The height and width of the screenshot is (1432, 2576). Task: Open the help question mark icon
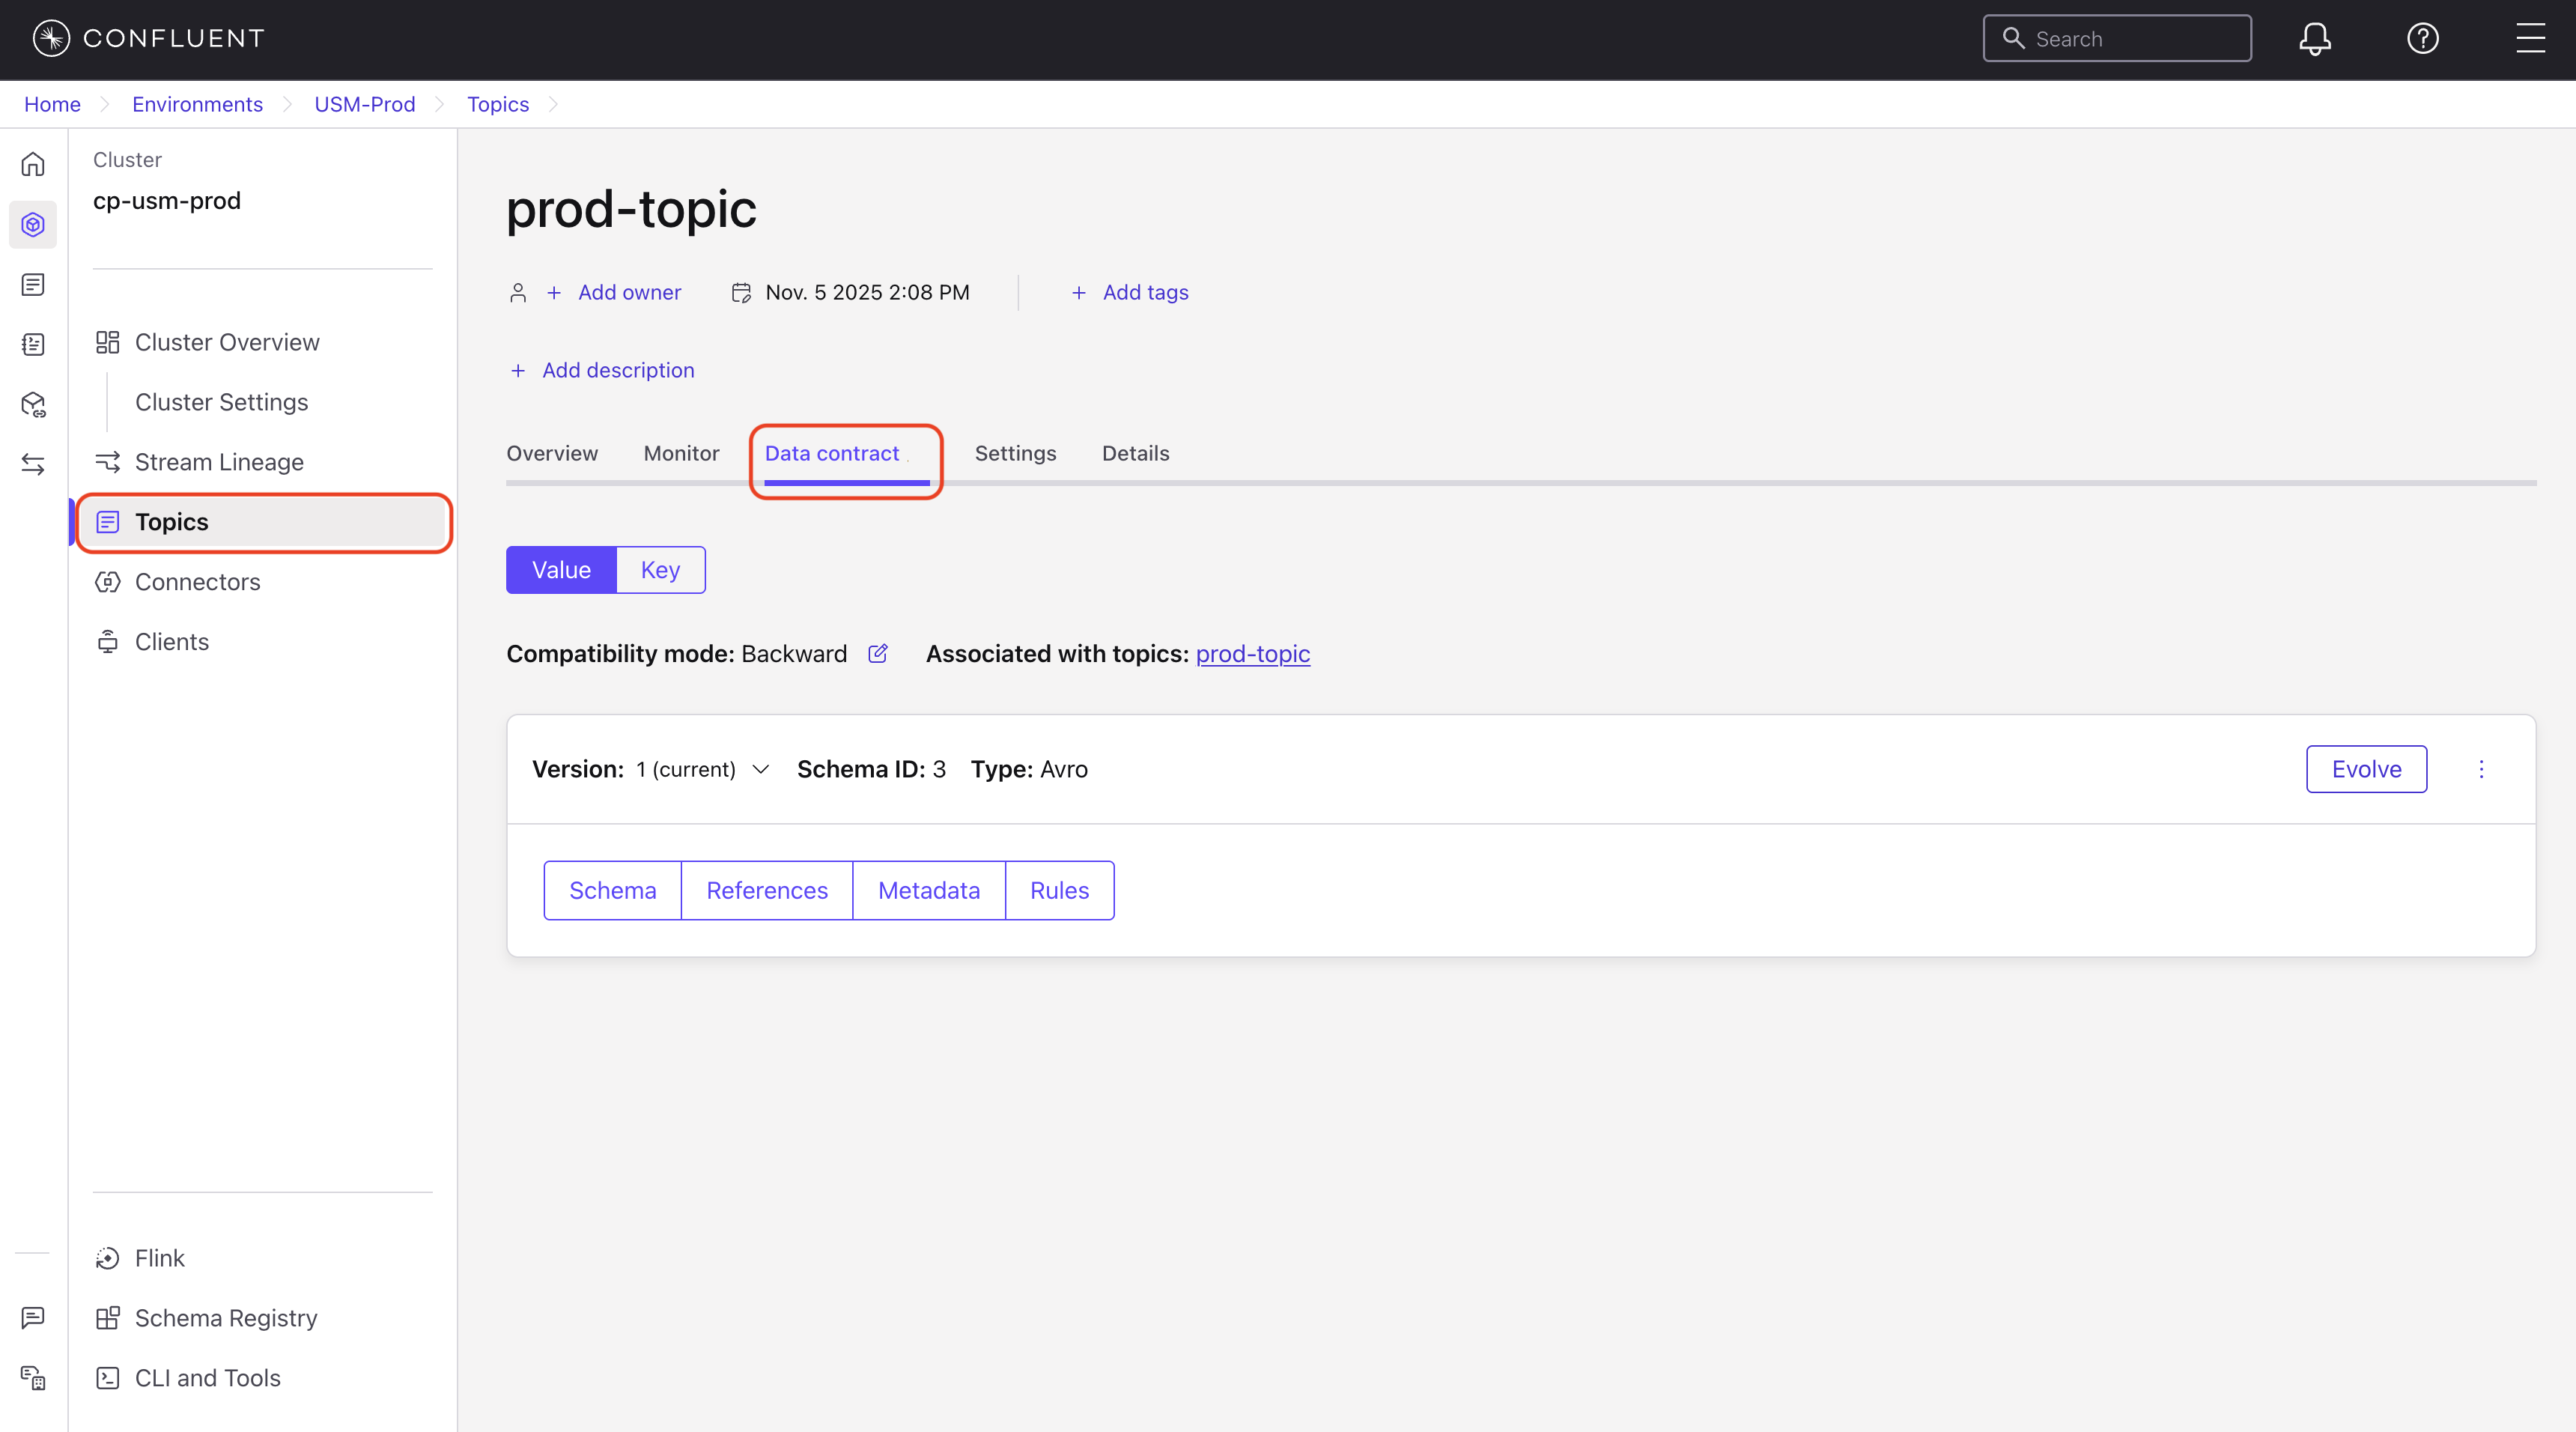point(2422,39)
